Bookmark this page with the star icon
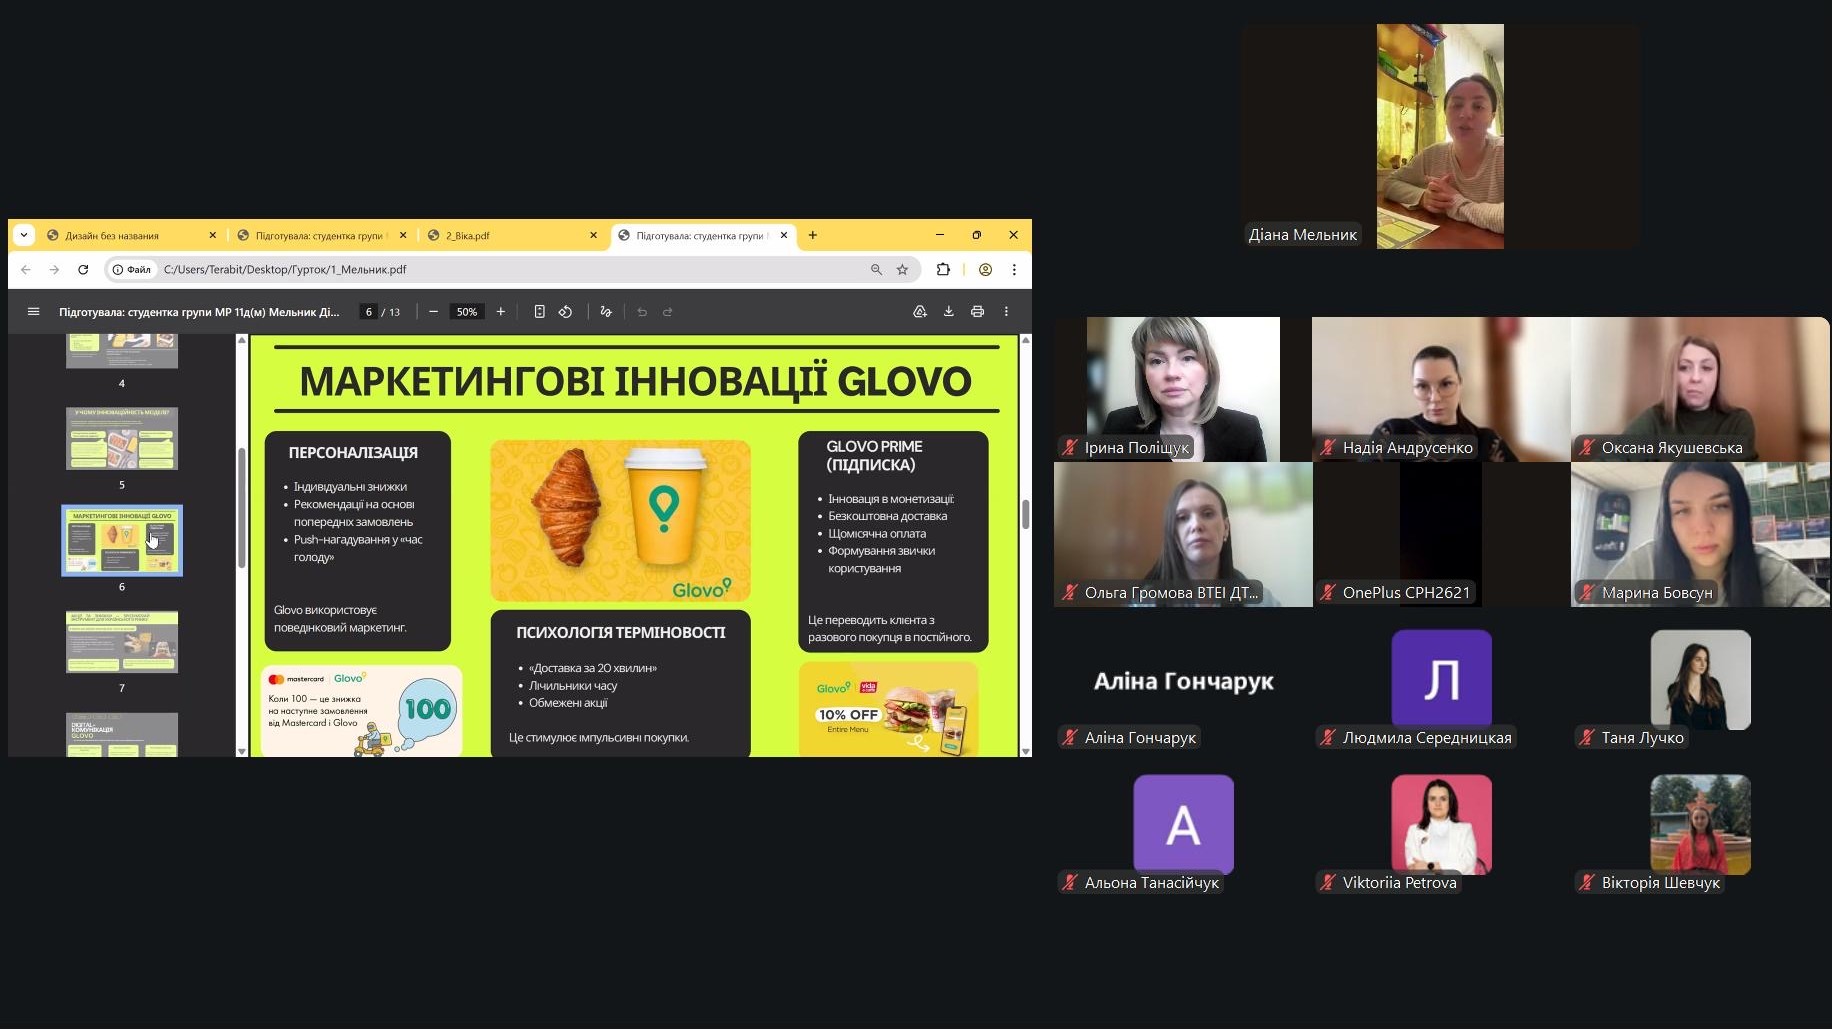This screenshot has width=1832, height=1030. [902, 270]
